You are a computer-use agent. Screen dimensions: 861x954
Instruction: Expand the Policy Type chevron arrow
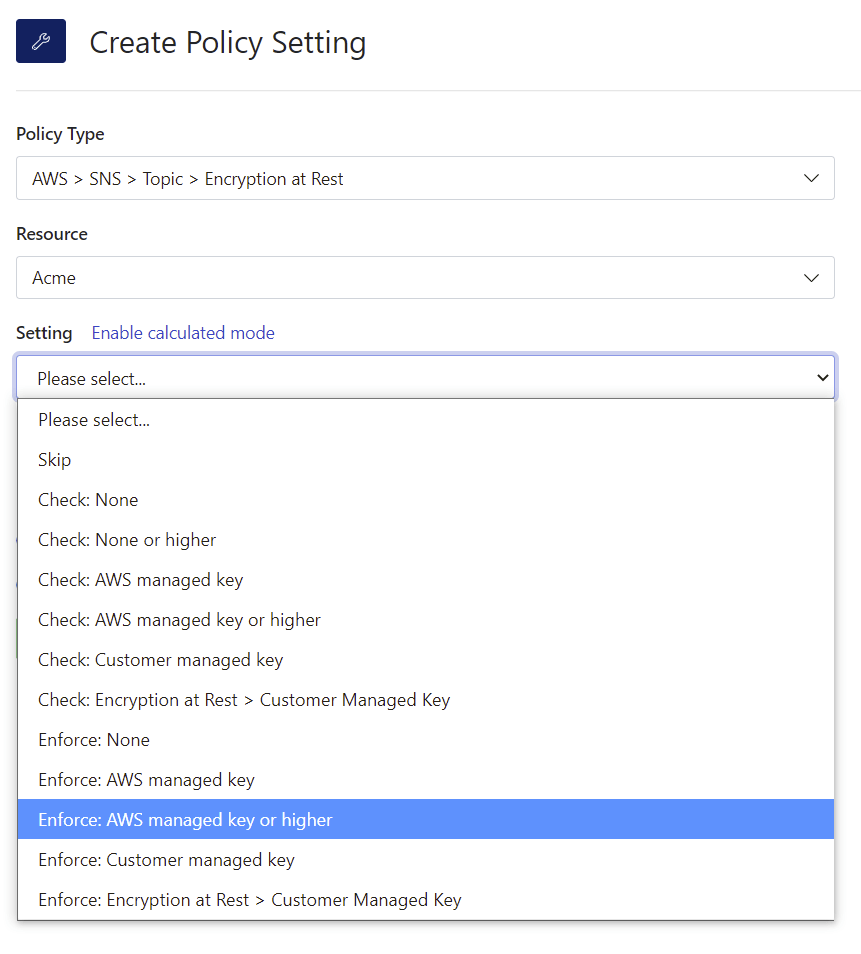click(x=811, y=178)
